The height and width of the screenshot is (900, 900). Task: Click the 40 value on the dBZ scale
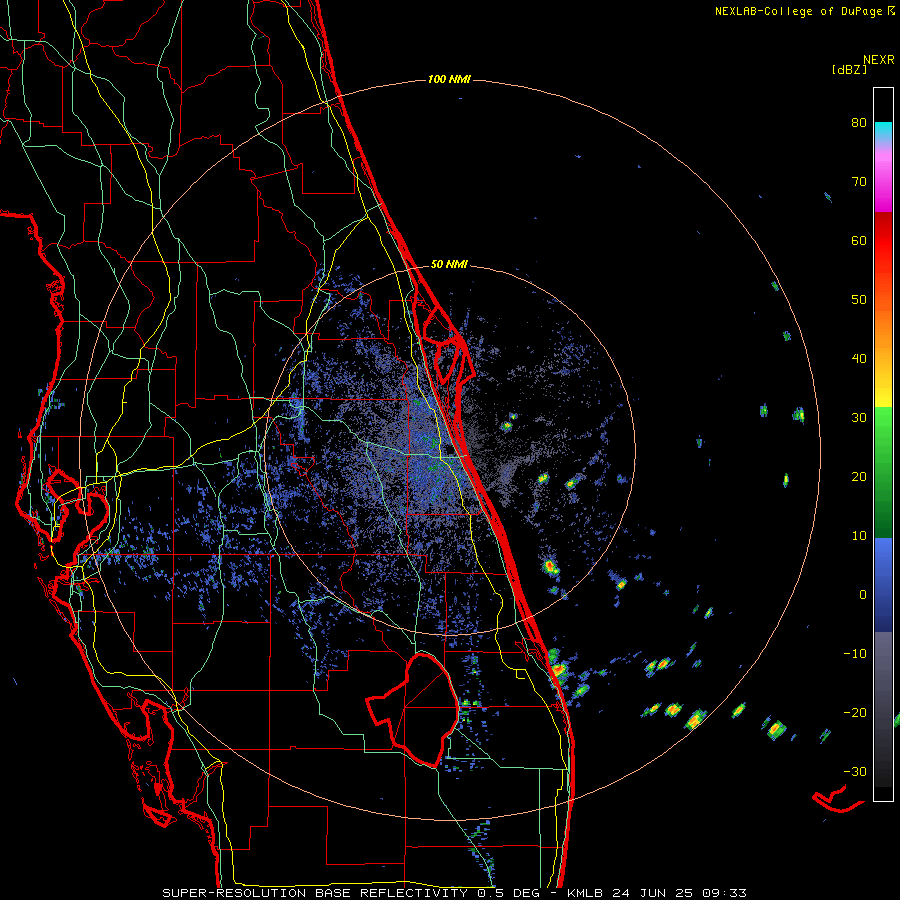tap(859, 359)
